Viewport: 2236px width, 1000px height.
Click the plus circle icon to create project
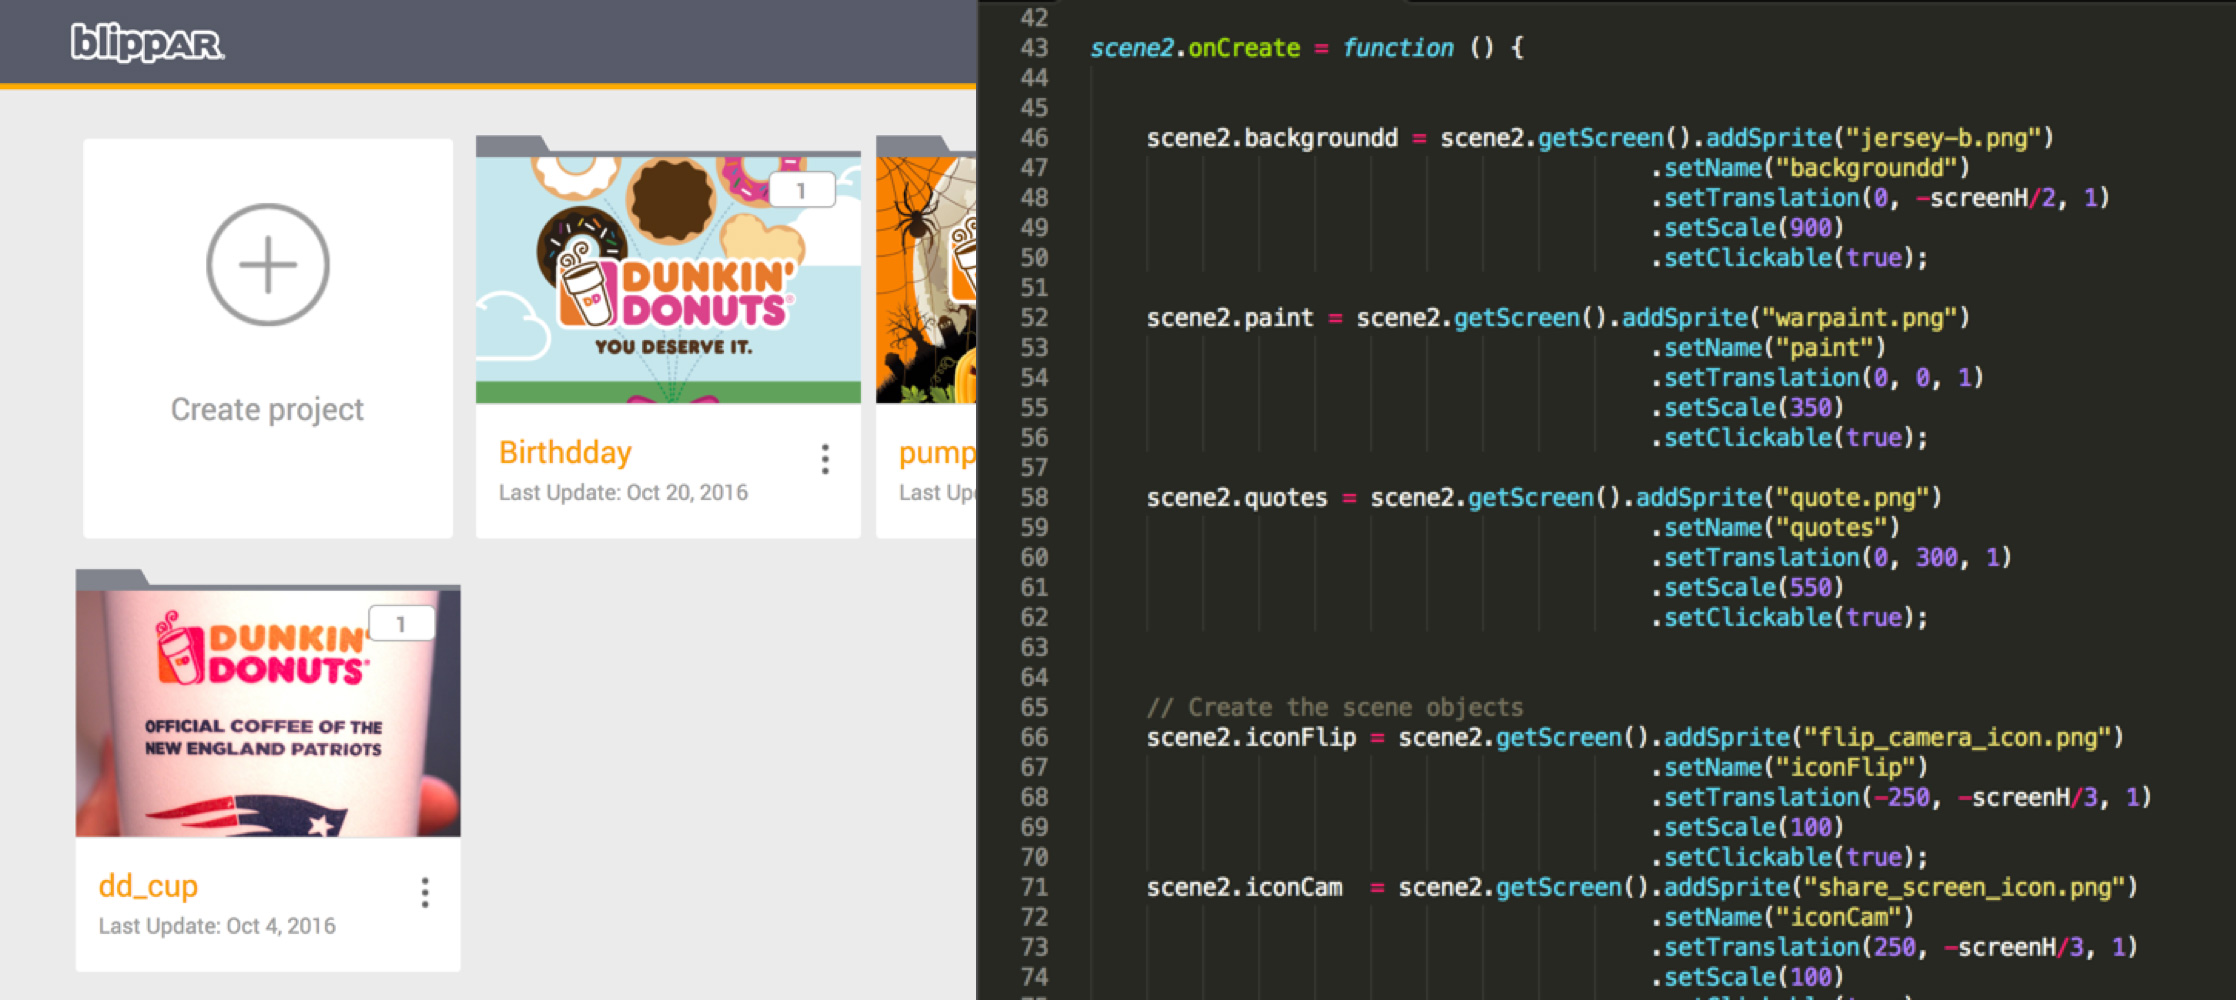267,265
